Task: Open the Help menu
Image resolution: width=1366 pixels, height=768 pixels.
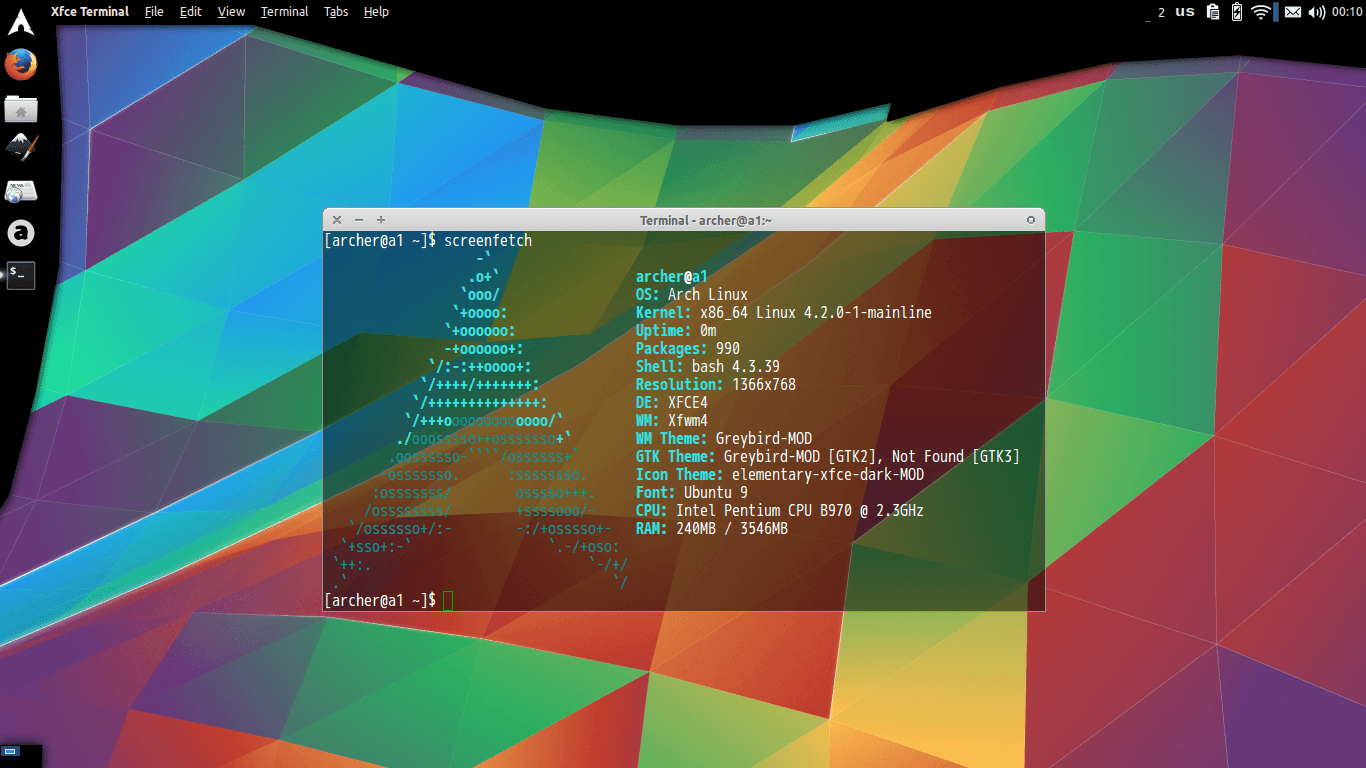Action: point(376,12)
